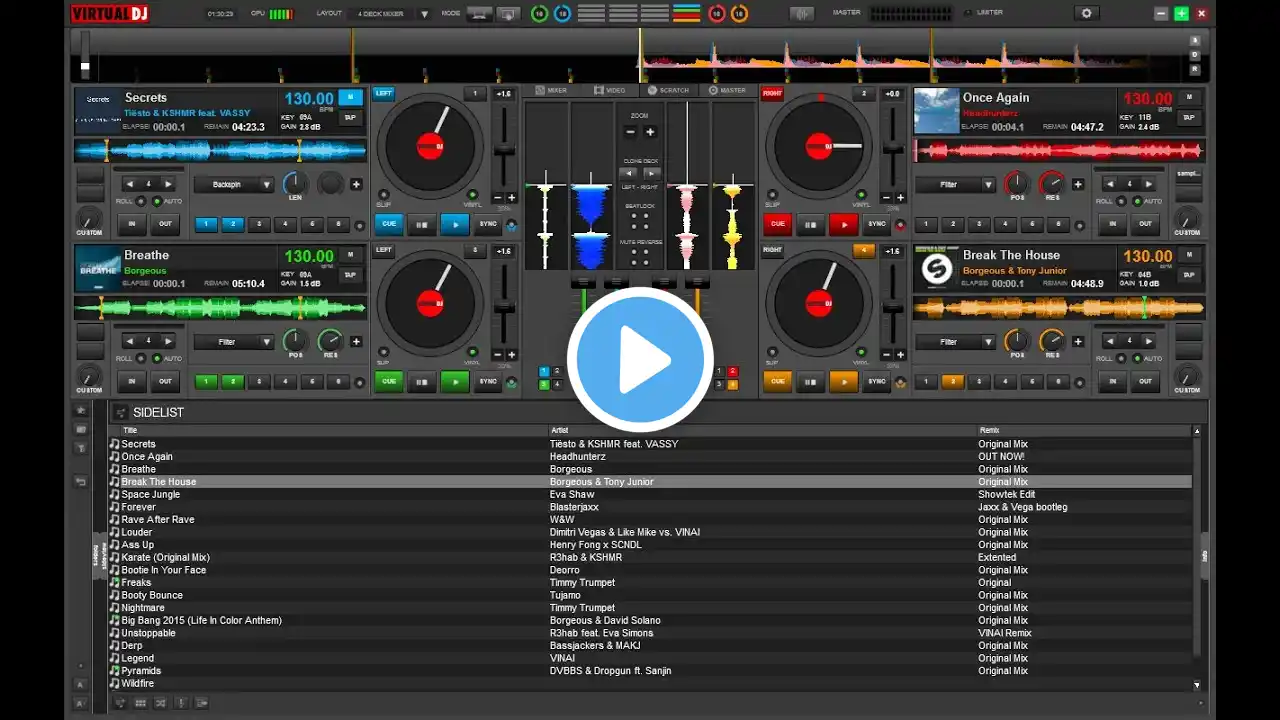Click the plus icon beside Backspin effect knobs
This screenshot has height=720, width=1280.
pos(356,184)
